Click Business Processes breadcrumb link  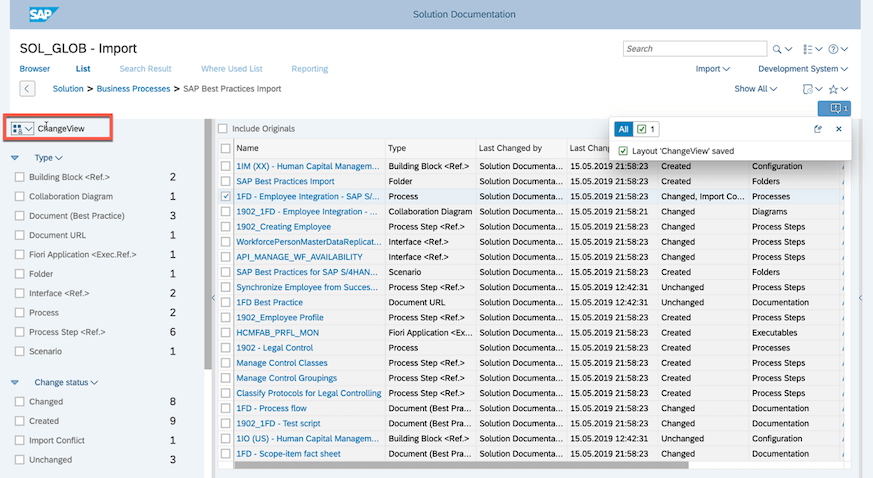coord(133,89)
